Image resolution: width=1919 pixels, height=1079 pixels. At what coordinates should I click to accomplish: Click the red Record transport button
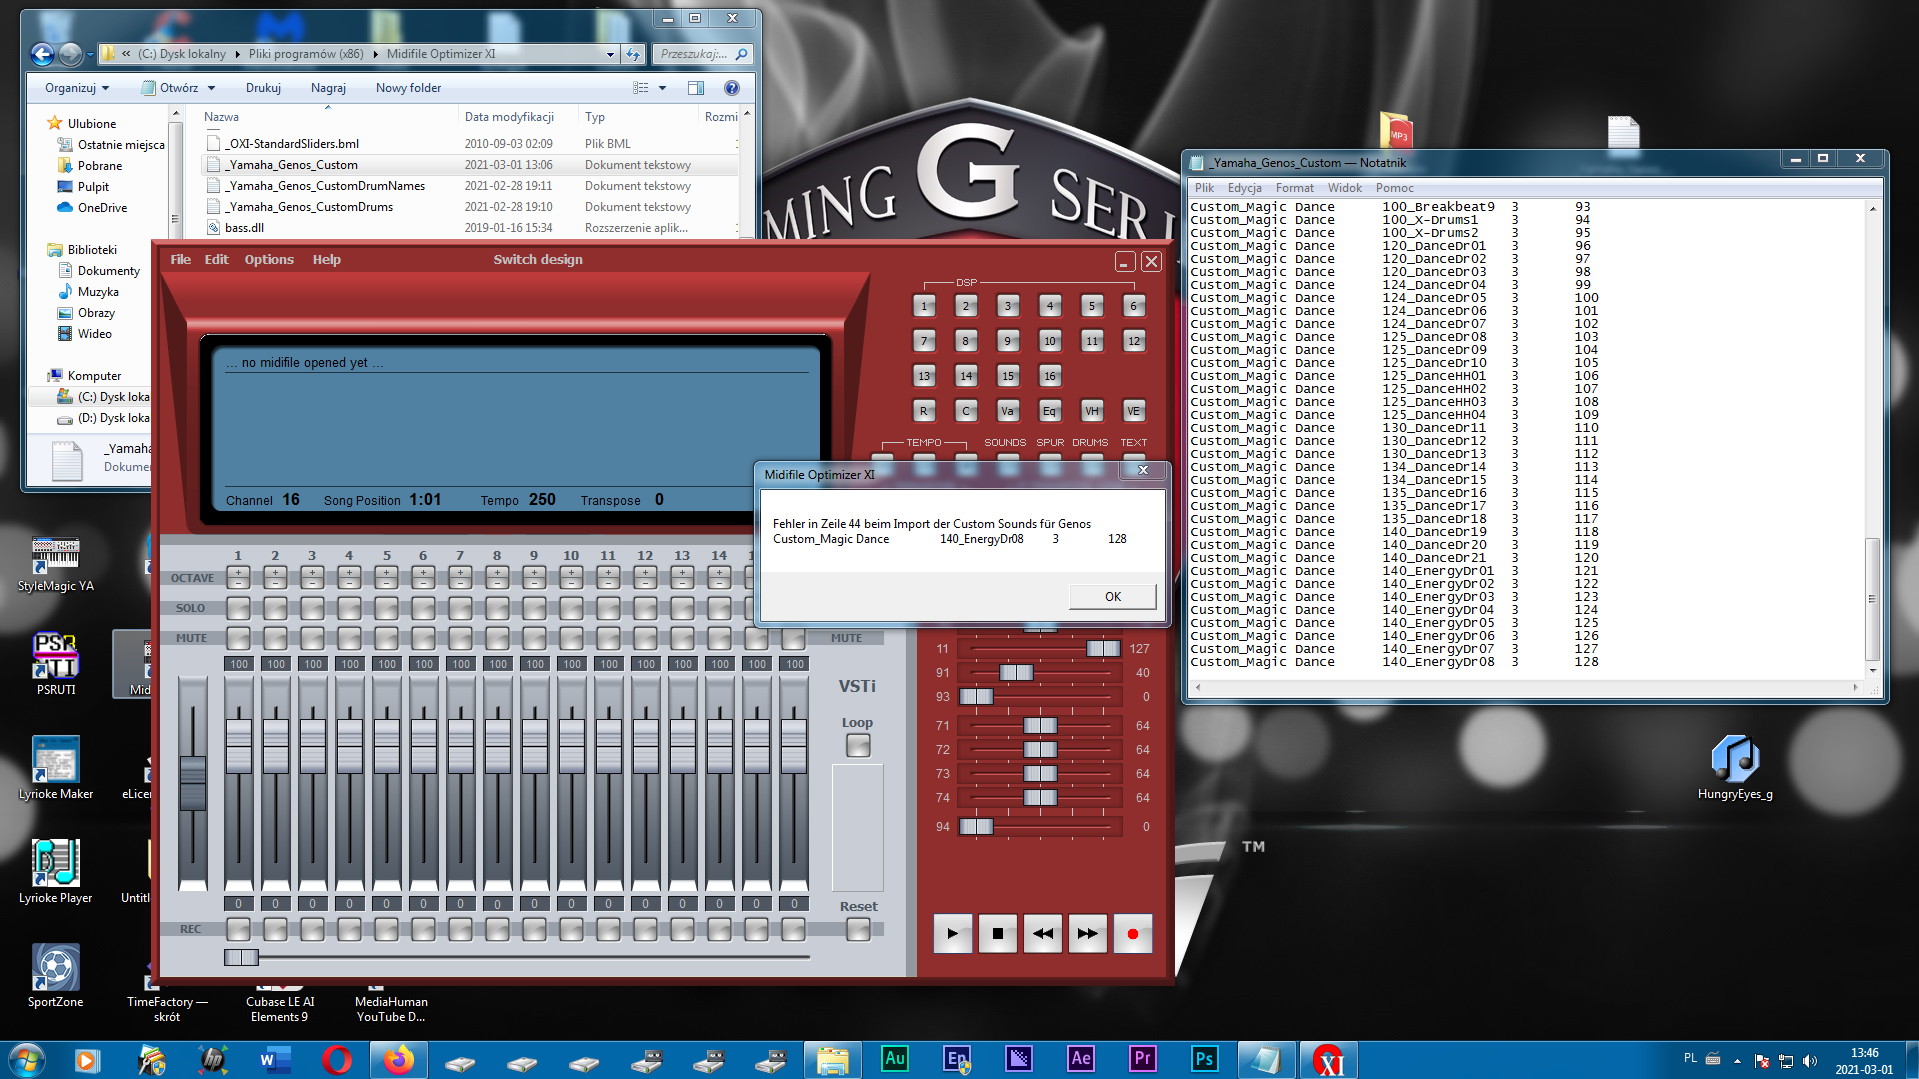click(1132, 934)
